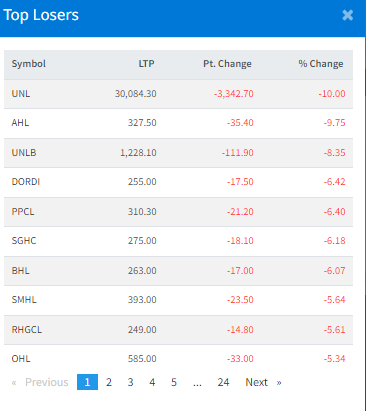Click the Previous page link
Image resolution: width=366 pixels, height=411 pixels.
[x=40, y=382]
